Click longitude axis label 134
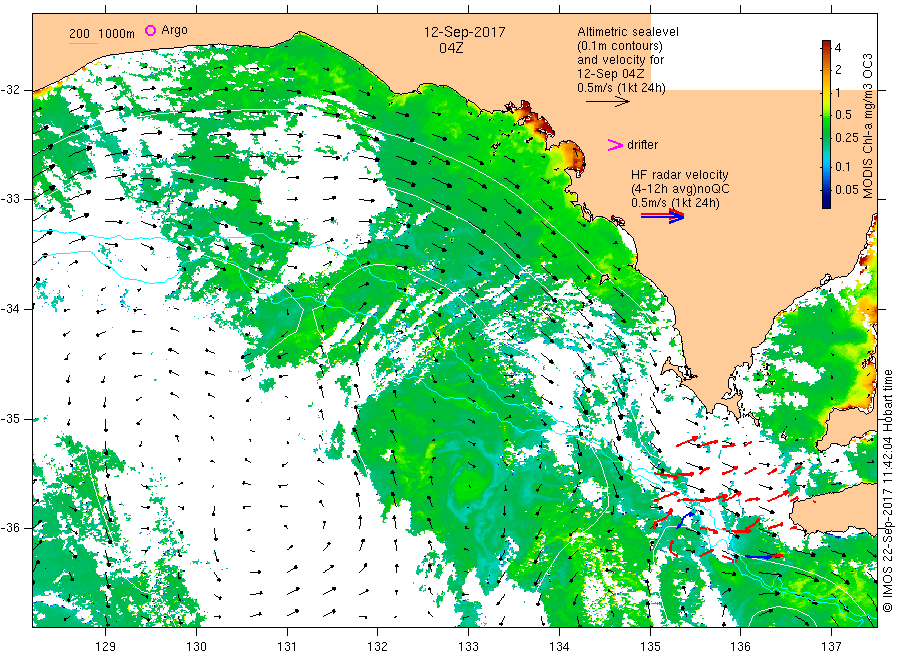Screen dimensions: 900x660 click(559, 647)
